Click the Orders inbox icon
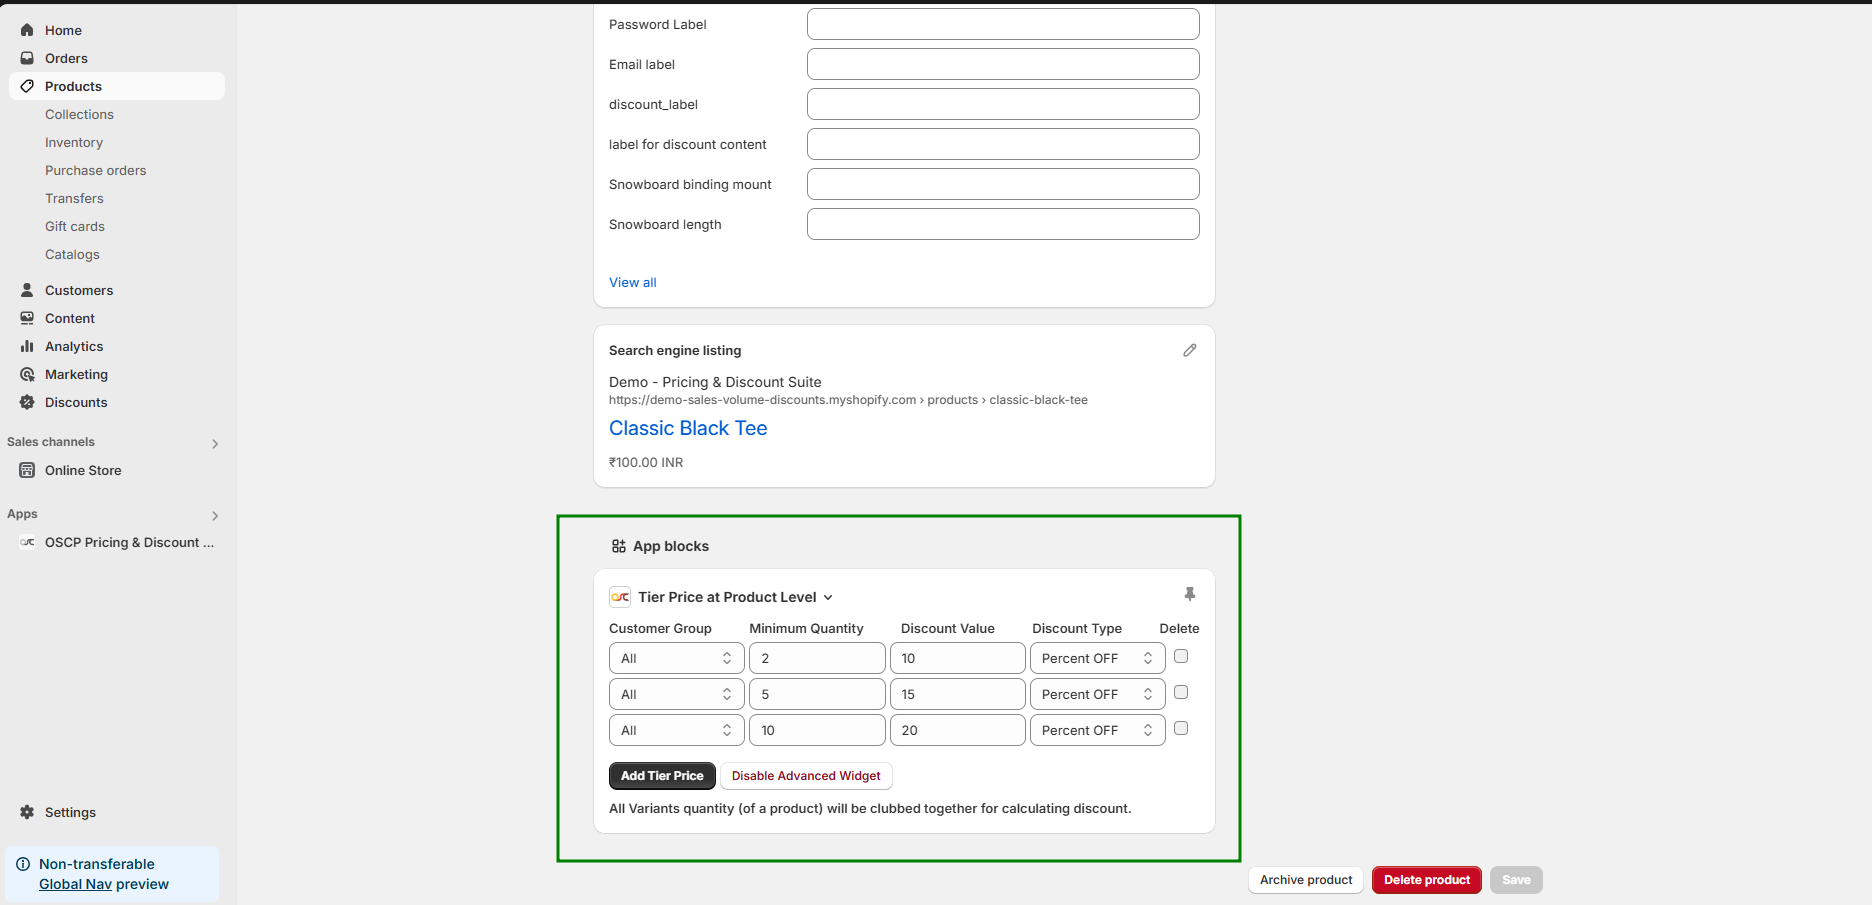1872x905 pixels. [x=27, y=58]
